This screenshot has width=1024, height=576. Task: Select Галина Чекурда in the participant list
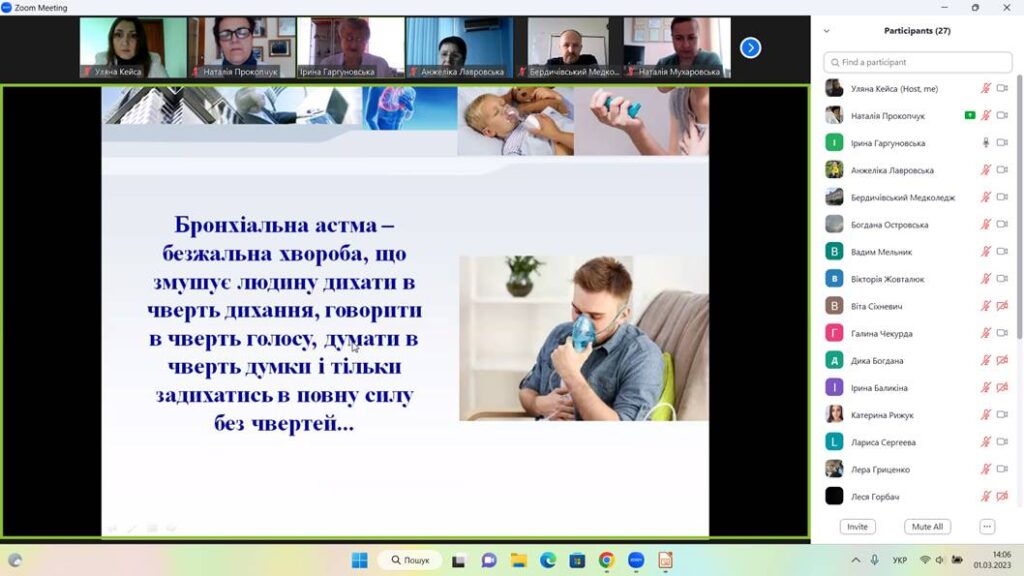(x=880, y=334)
